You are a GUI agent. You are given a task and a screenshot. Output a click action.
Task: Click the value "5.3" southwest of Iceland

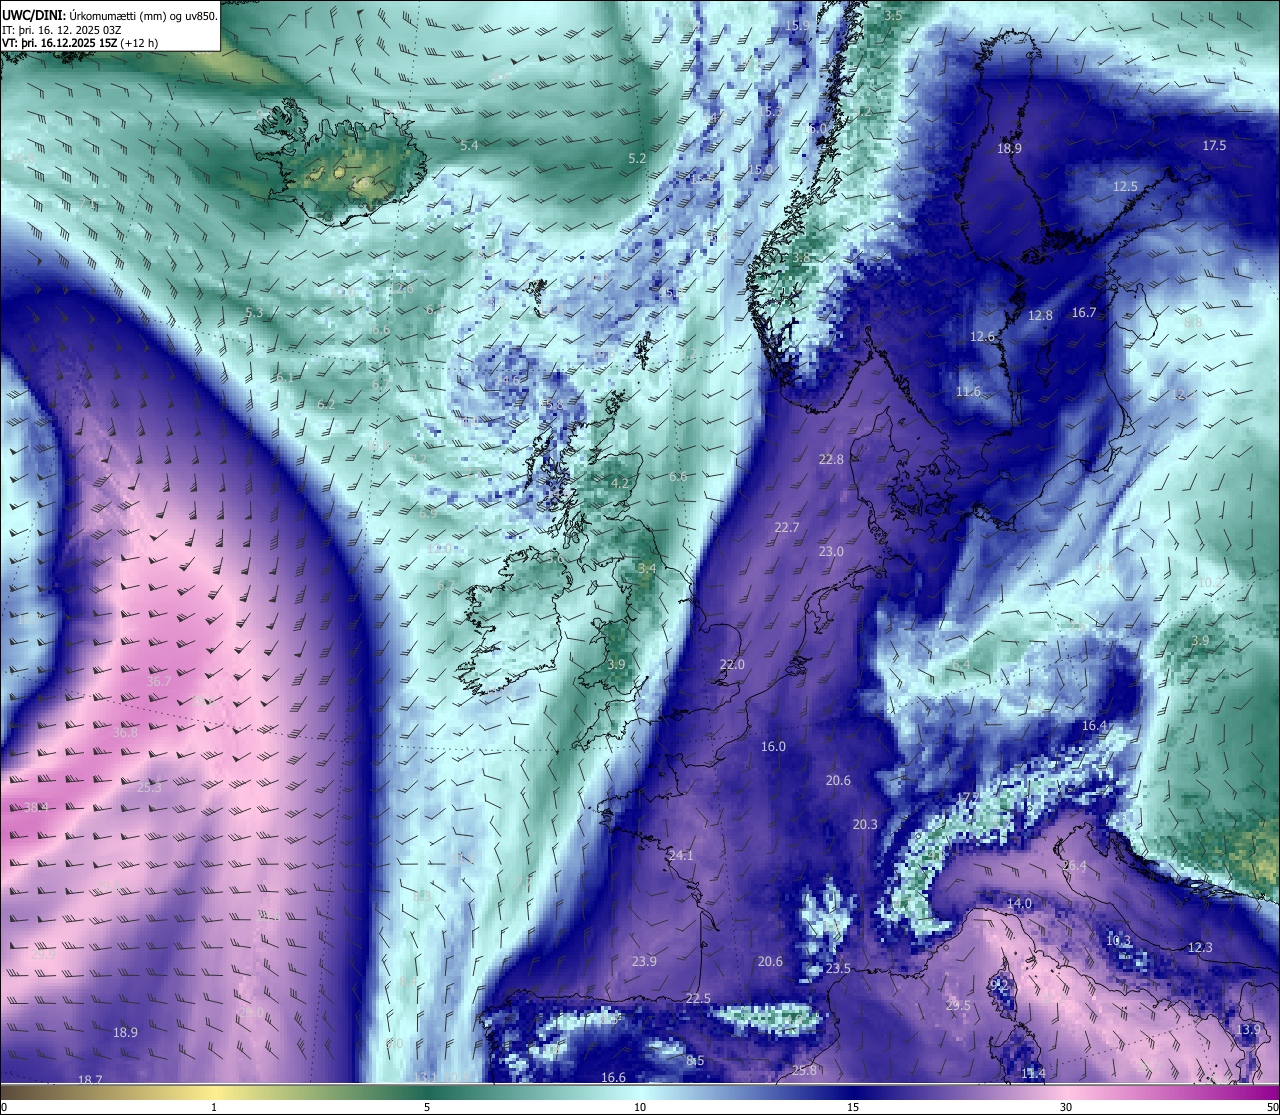point(254,312)
